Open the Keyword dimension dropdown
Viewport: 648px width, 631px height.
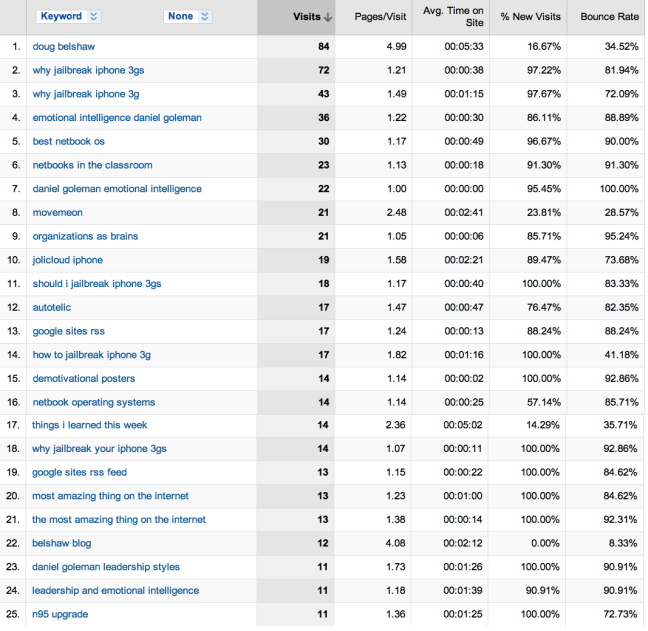point(69,16)
